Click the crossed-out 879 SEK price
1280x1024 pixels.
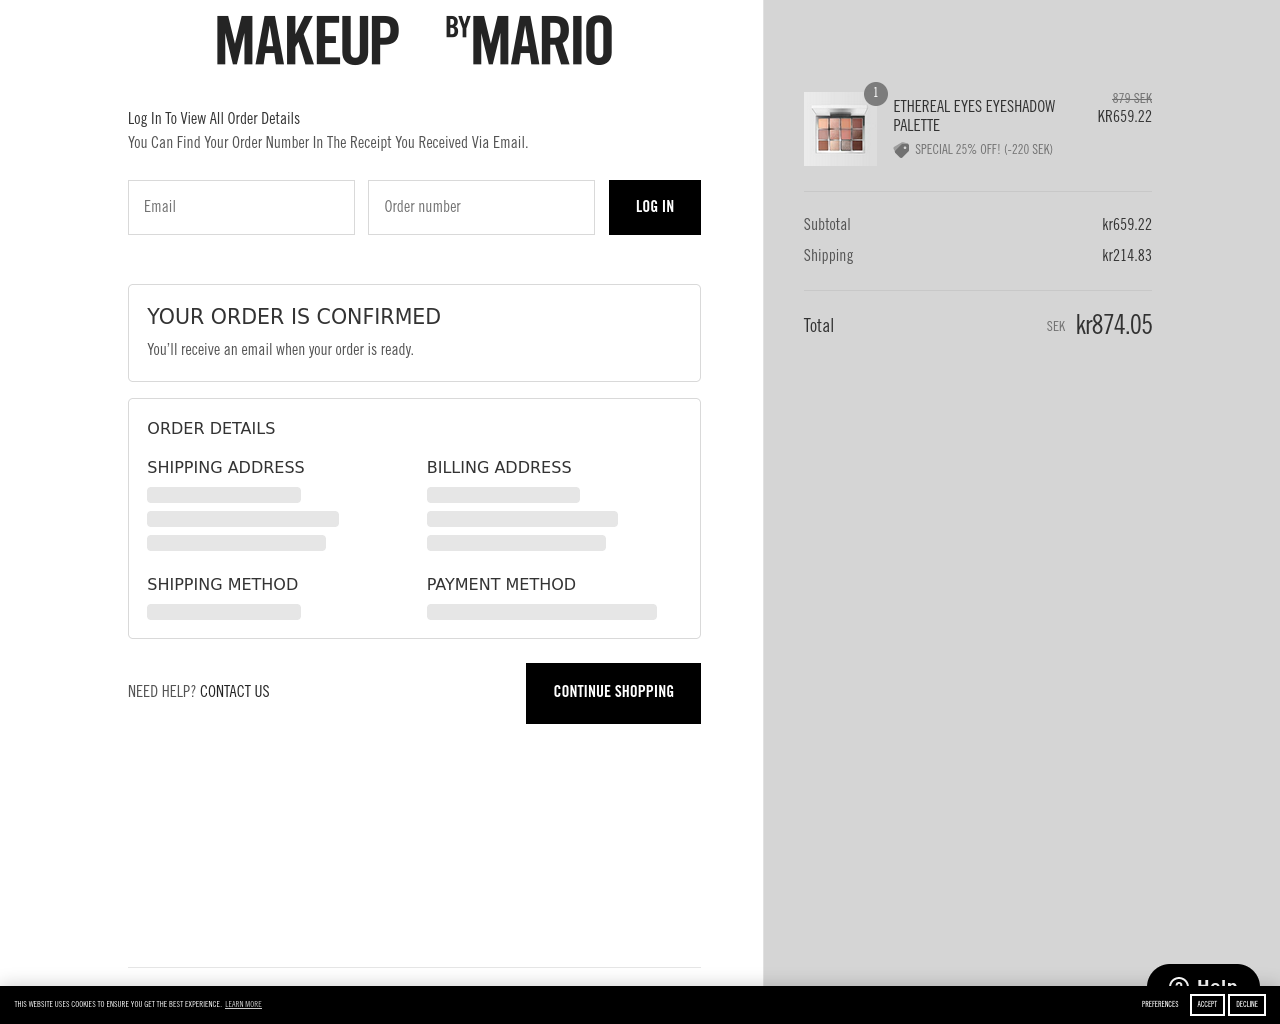click(x=1132, y=99)
